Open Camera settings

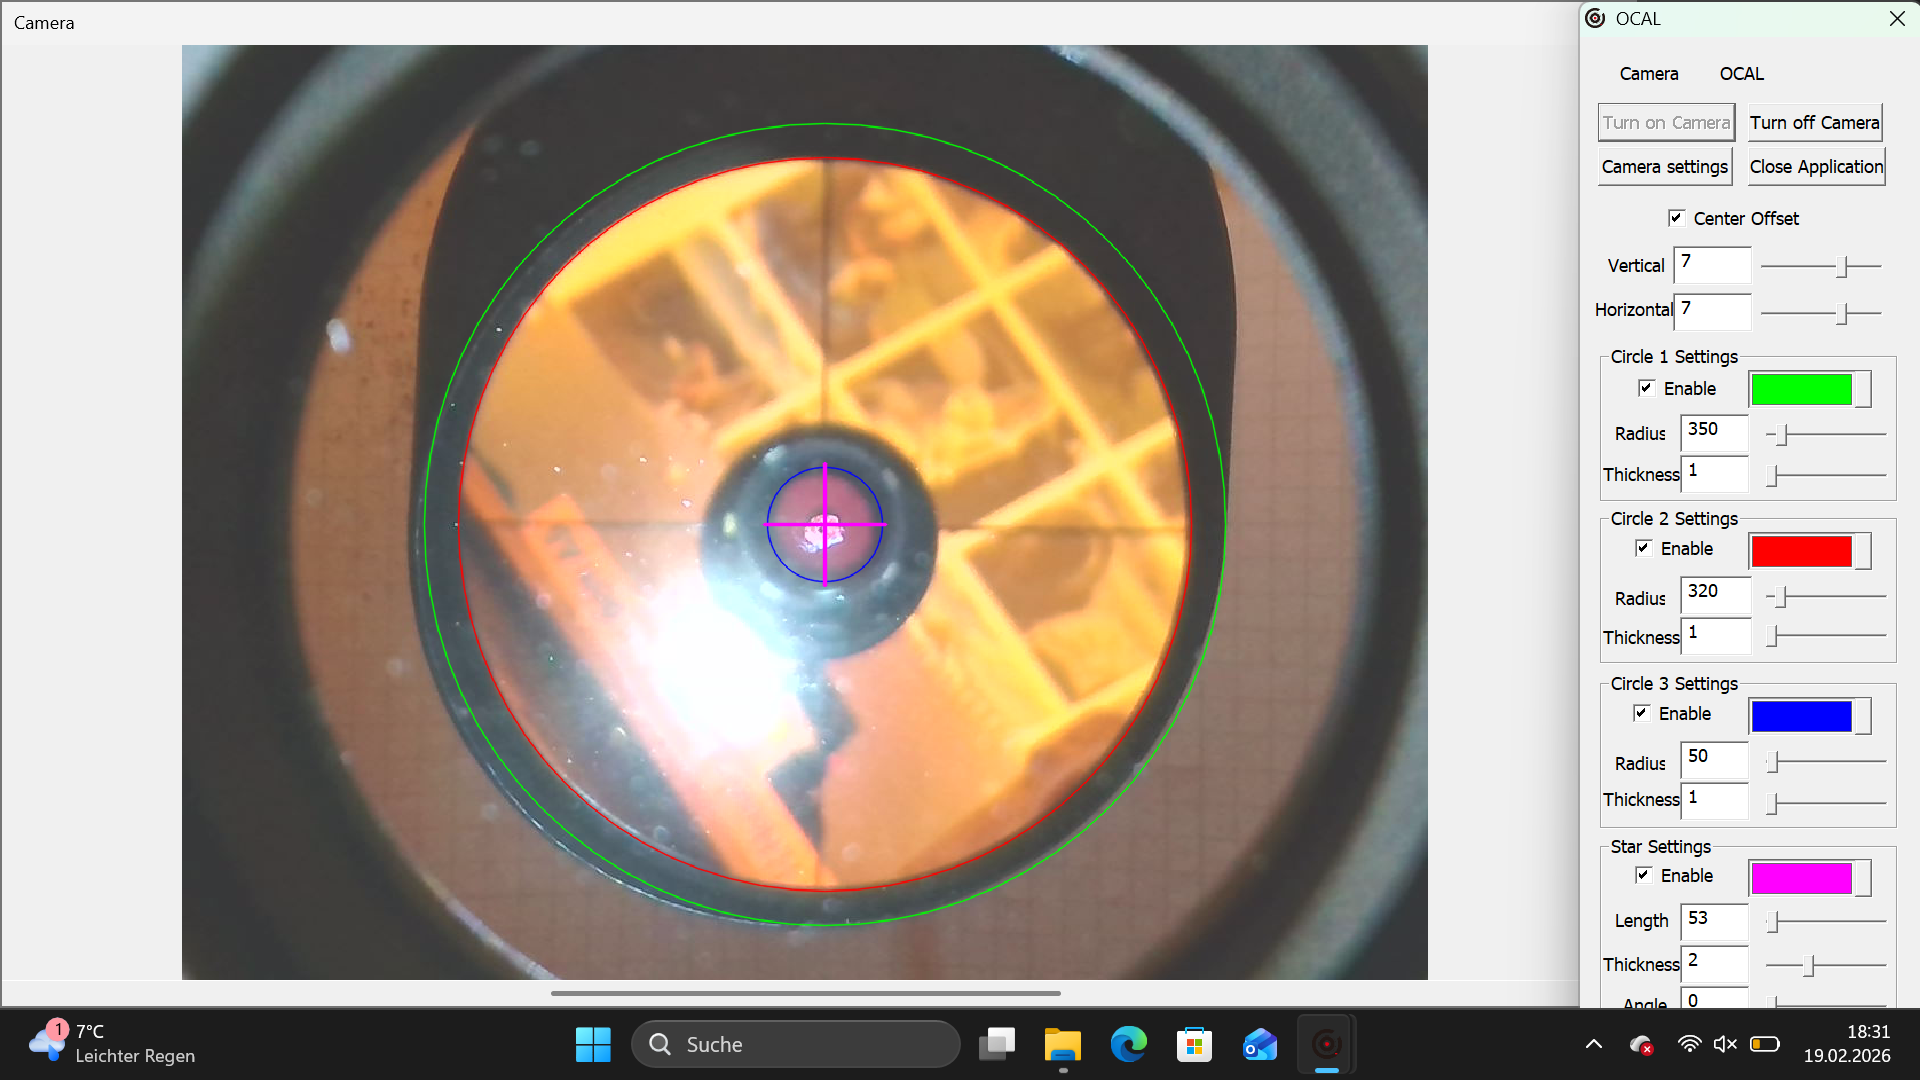pyautogui.click(x=1665, y=167)
